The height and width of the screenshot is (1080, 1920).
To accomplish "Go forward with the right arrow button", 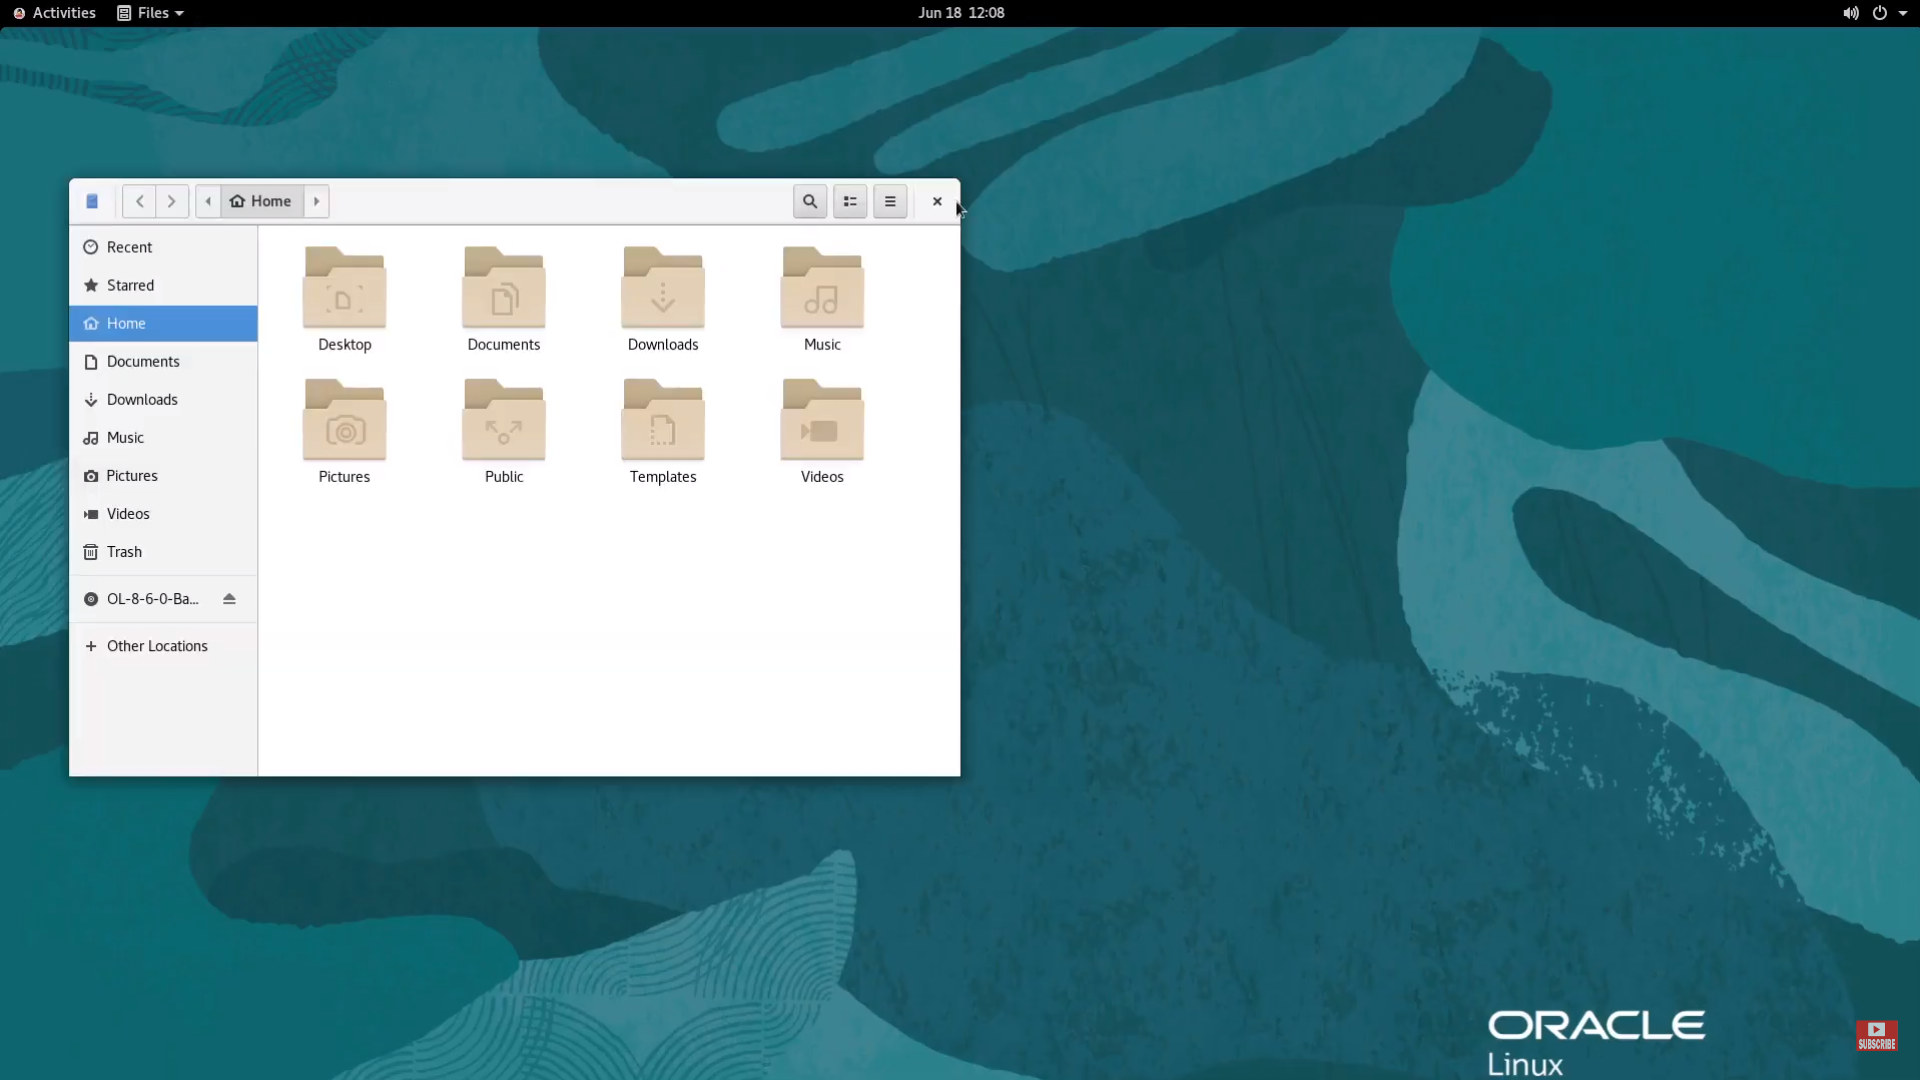I will pyautogui.click(x=172, y=201).
